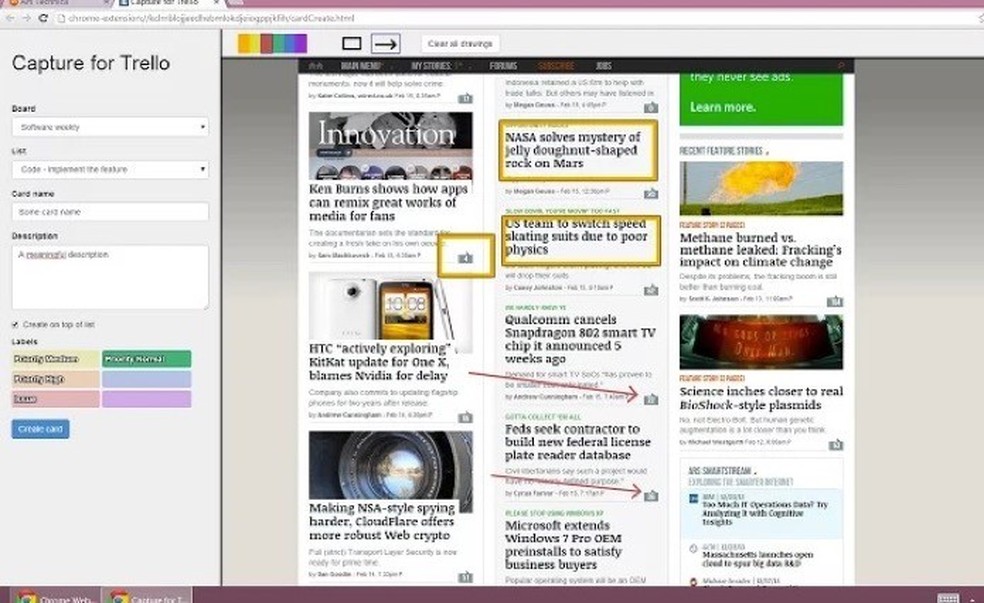Click the Create card button
Image resolution: width=984 pixels, height=603 pixels.
38,428
